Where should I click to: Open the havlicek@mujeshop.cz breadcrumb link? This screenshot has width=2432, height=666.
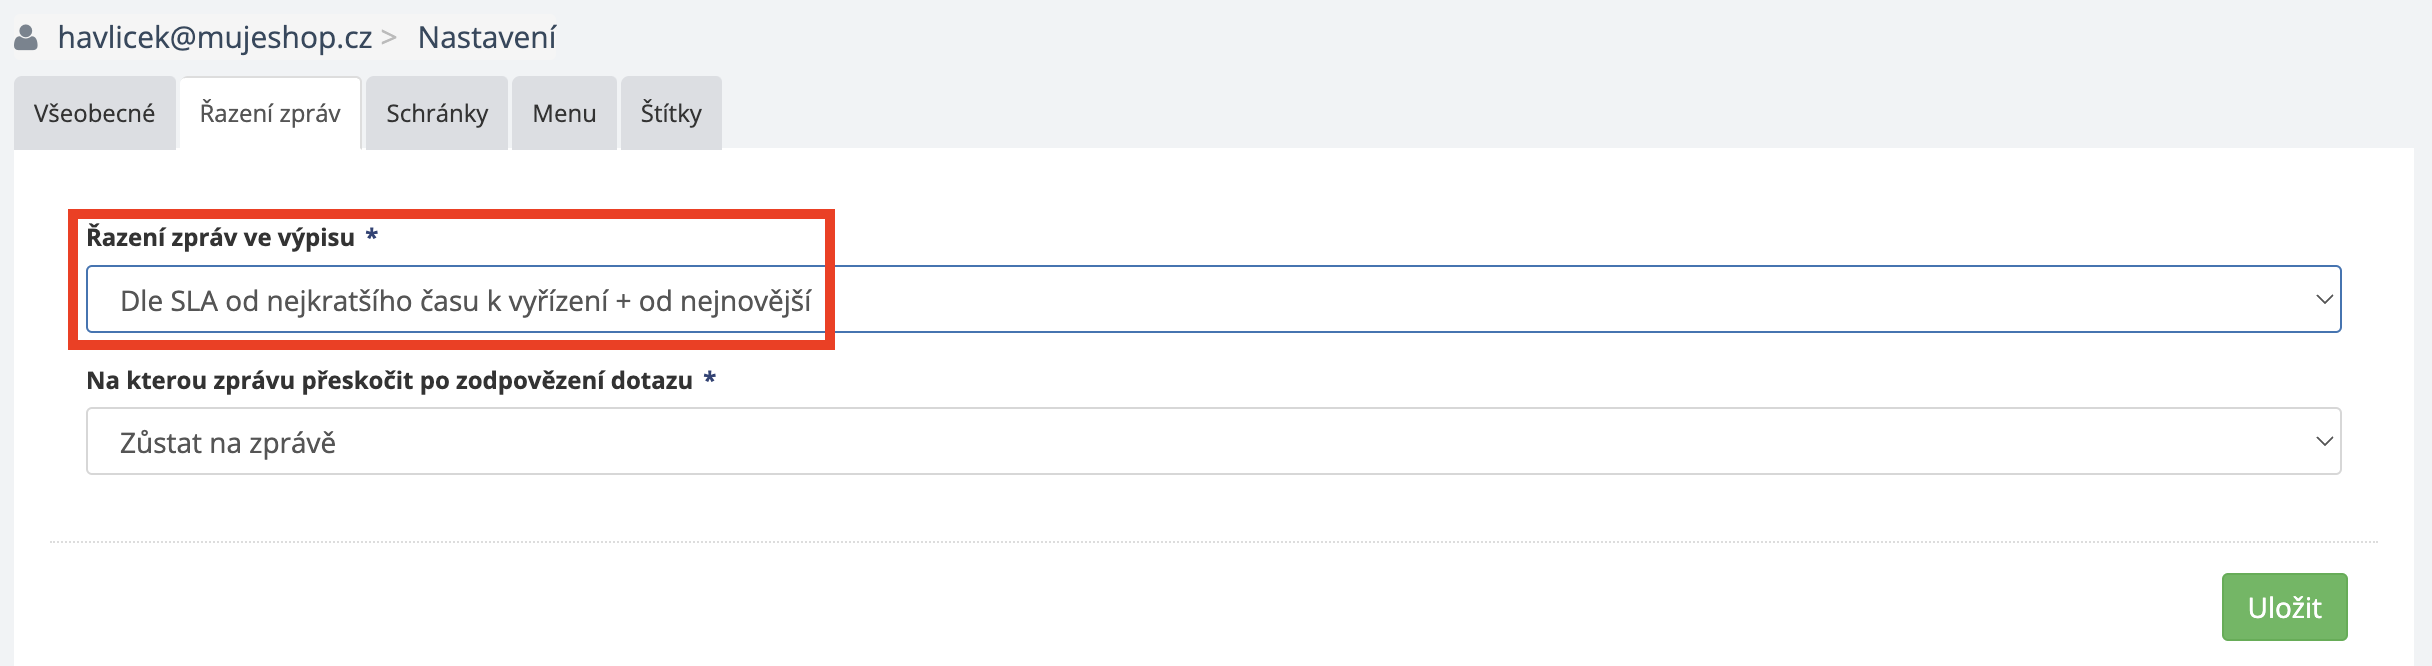coord(214,38)
